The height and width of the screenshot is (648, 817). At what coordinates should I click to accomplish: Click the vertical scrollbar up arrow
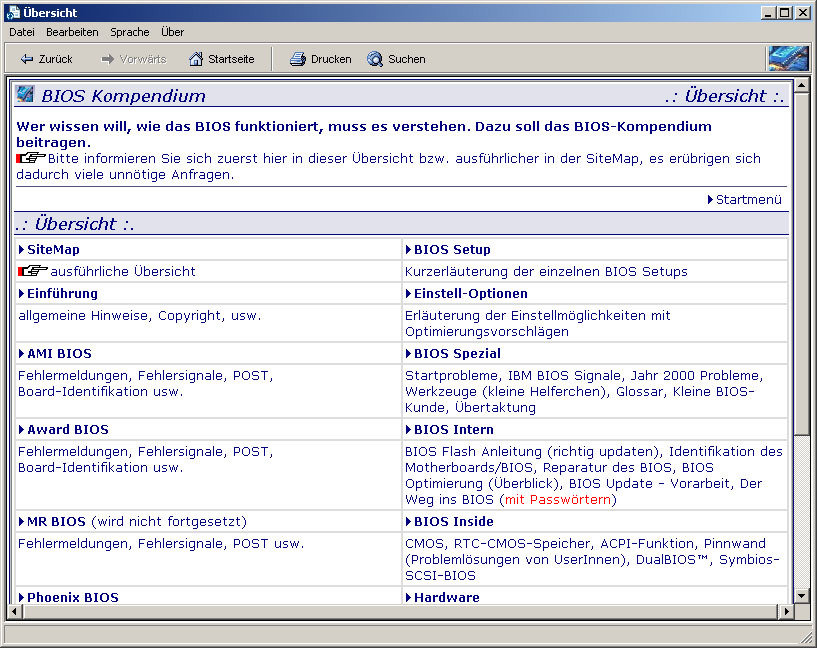click(x=801, y=84)
